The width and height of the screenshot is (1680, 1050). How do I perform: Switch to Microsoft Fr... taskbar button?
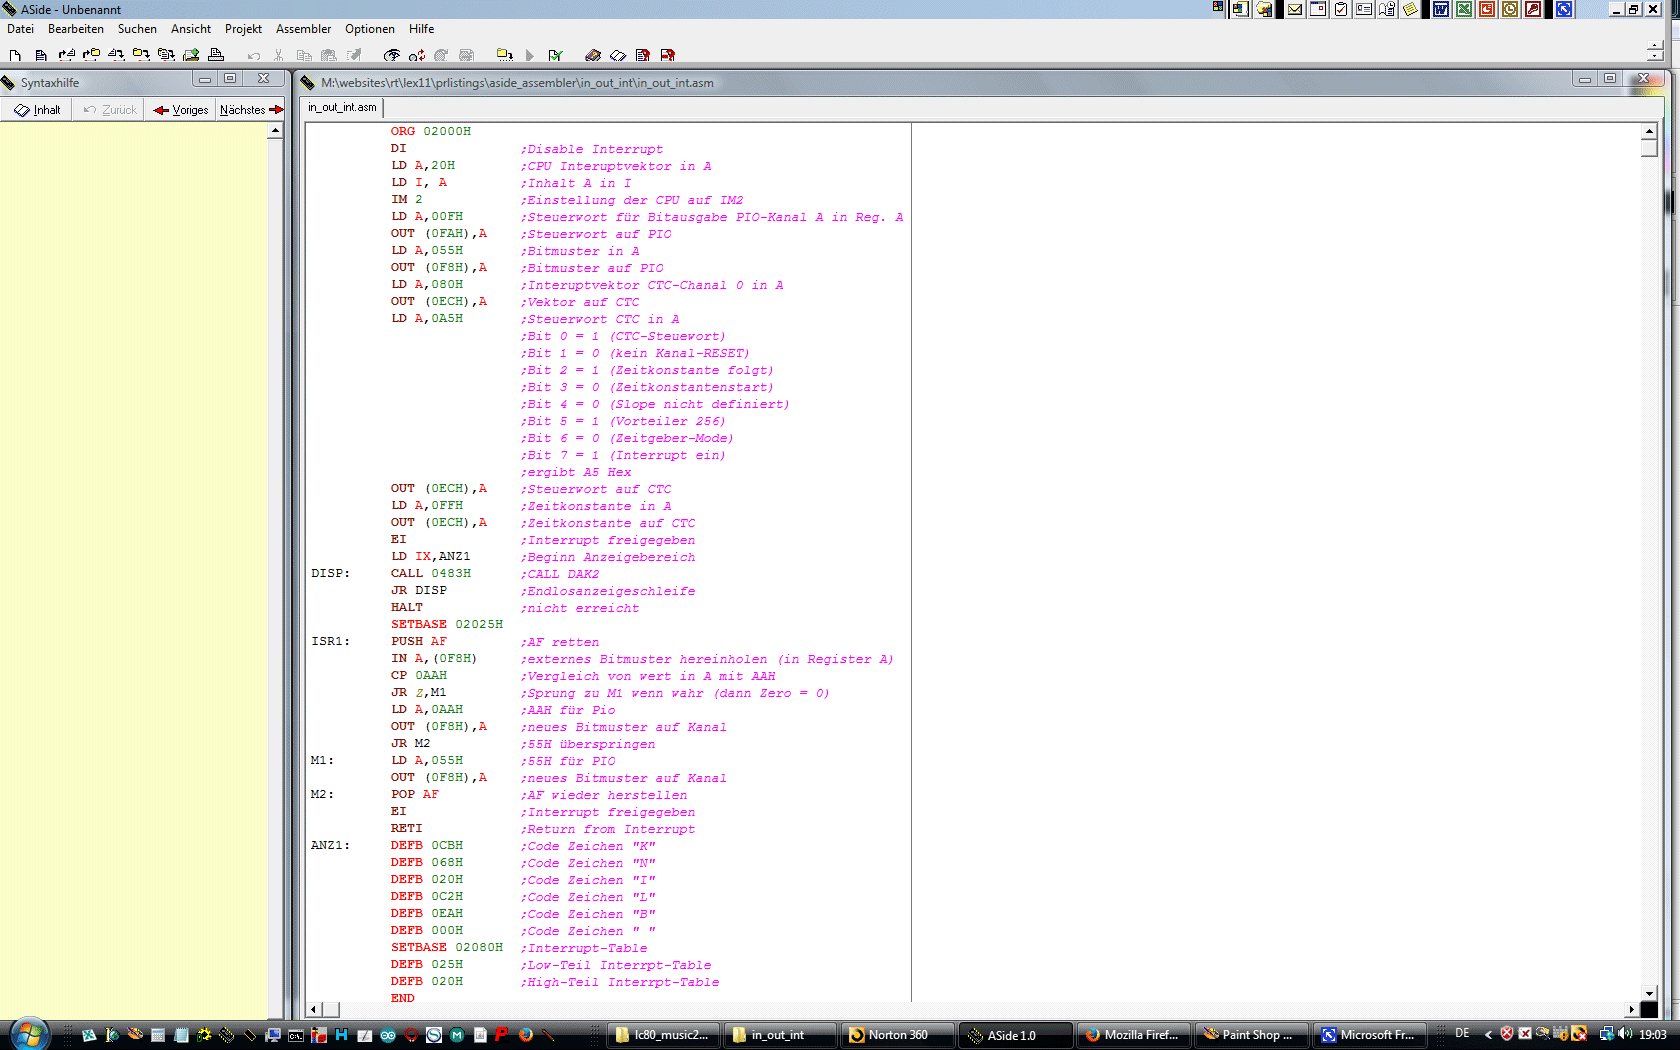pyautogui.click(x=1369, y=1035)
